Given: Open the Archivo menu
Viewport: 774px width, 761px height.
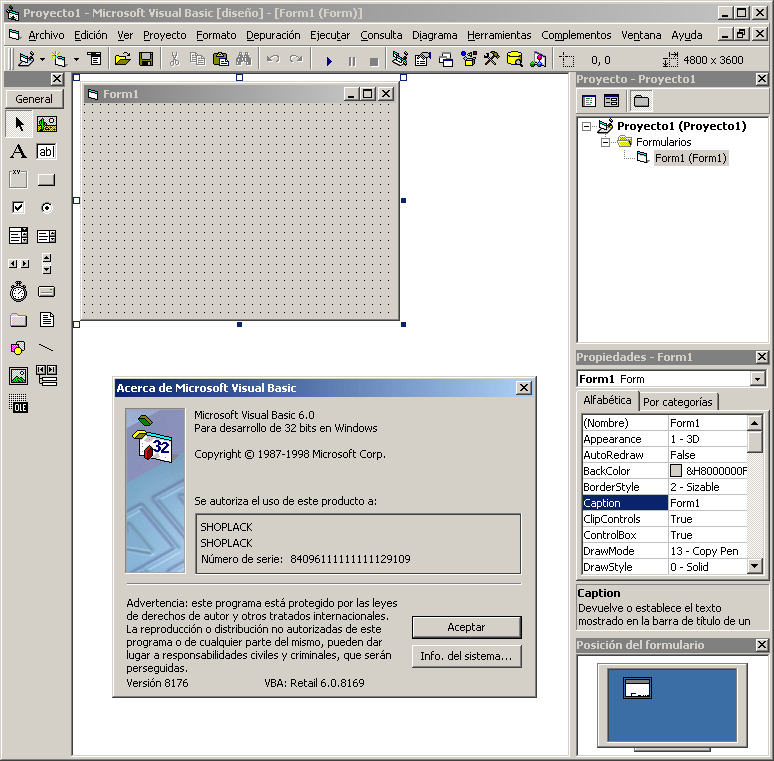Looking at the screenshot, I should [x=46, y=36].
